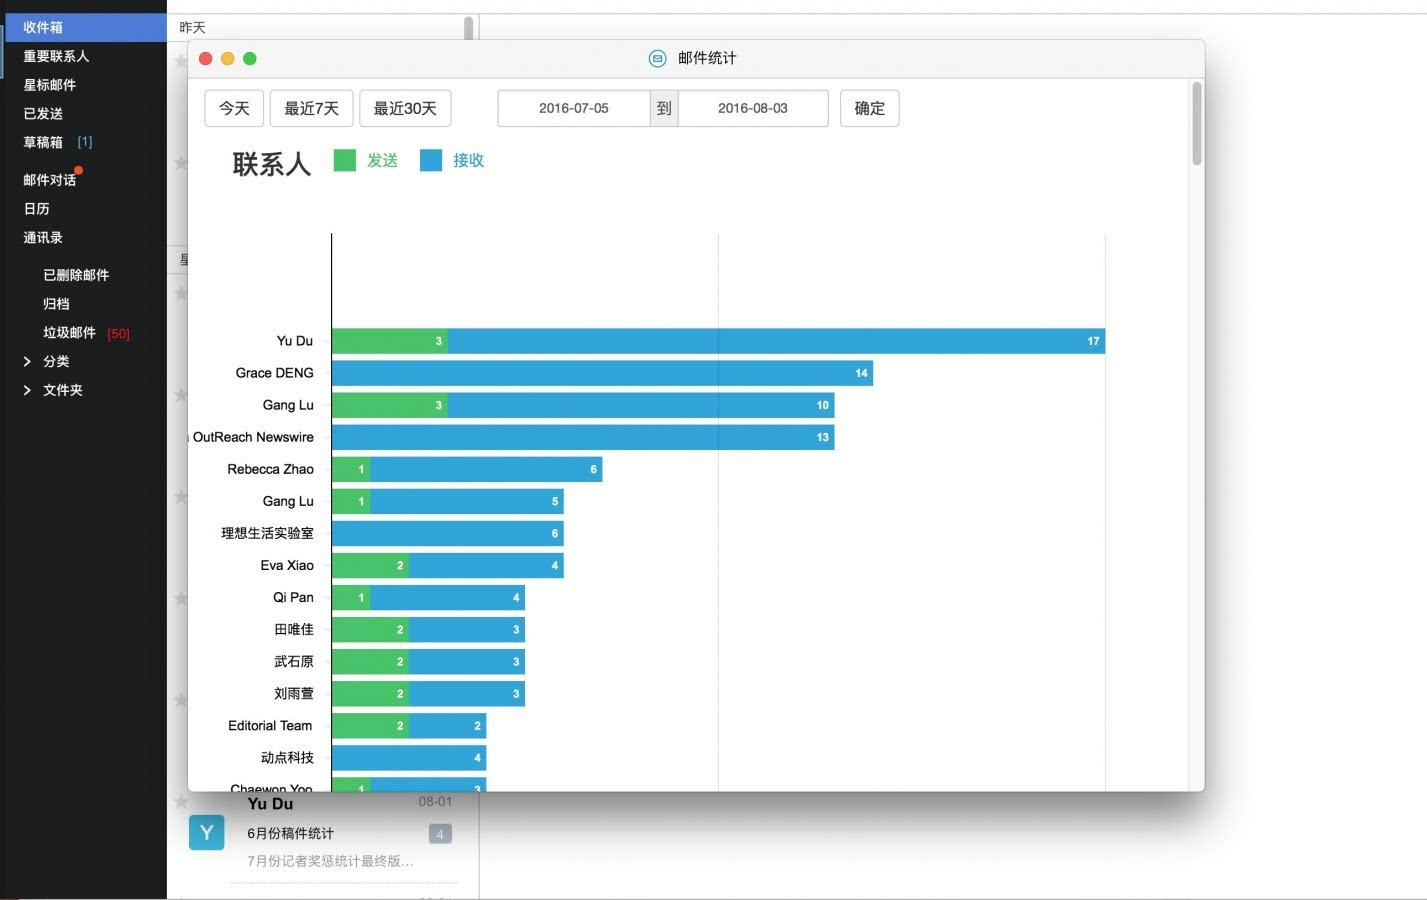Close the 邮件统计 window with red button
This screenshot has height=900, width=1427.
(x=206, y=58)
